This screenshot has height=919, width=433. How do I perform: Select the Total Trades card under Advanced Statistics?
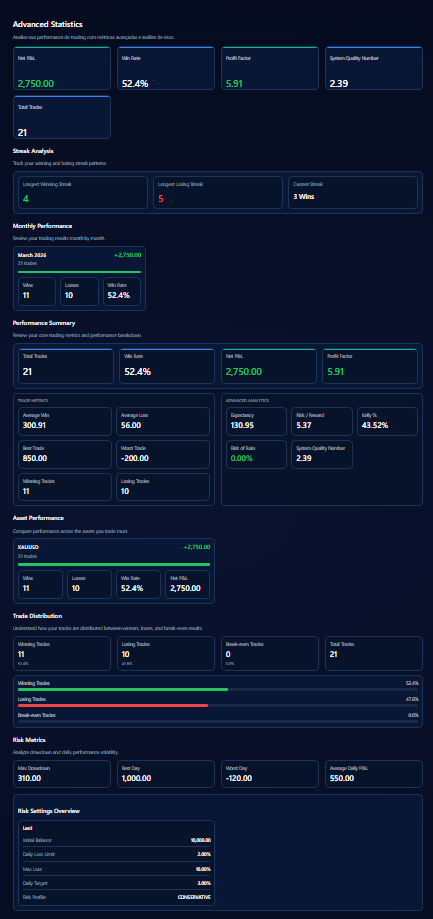click(62, 117)
